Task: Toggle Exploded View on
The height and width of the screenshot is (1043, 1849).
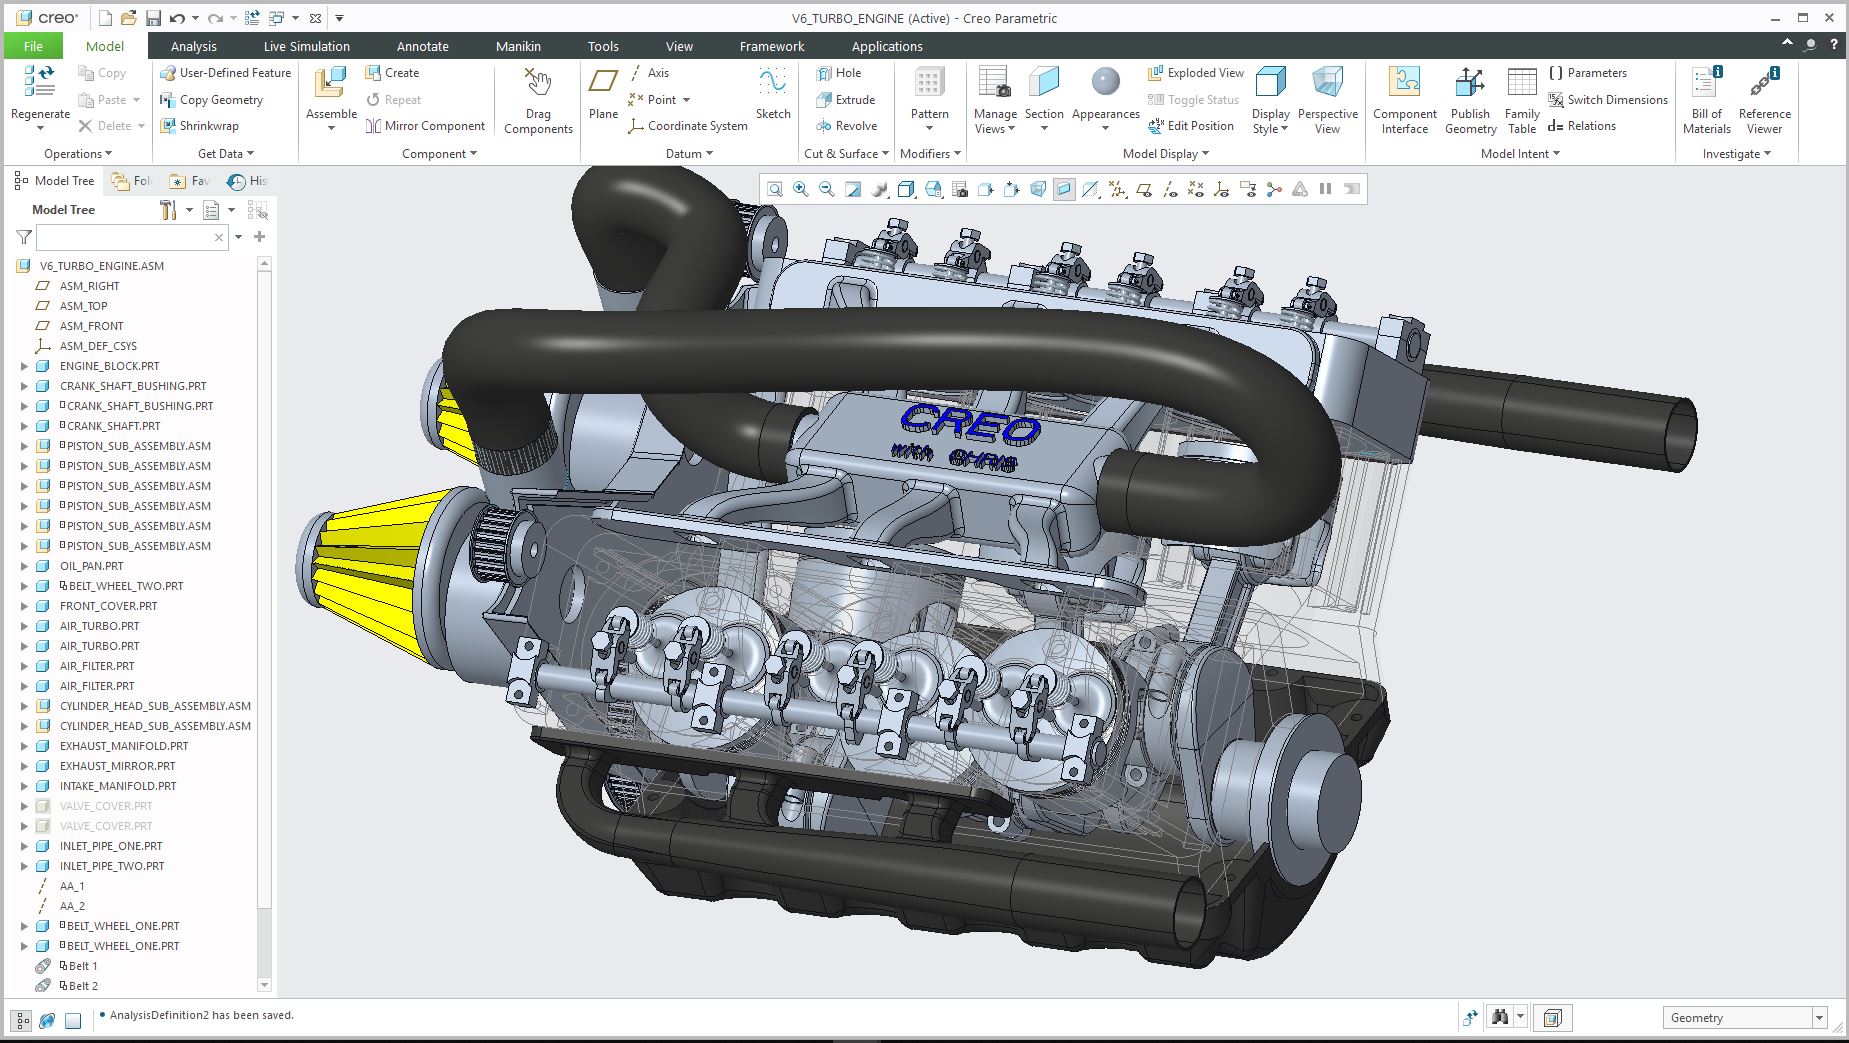Action: 1196,73
